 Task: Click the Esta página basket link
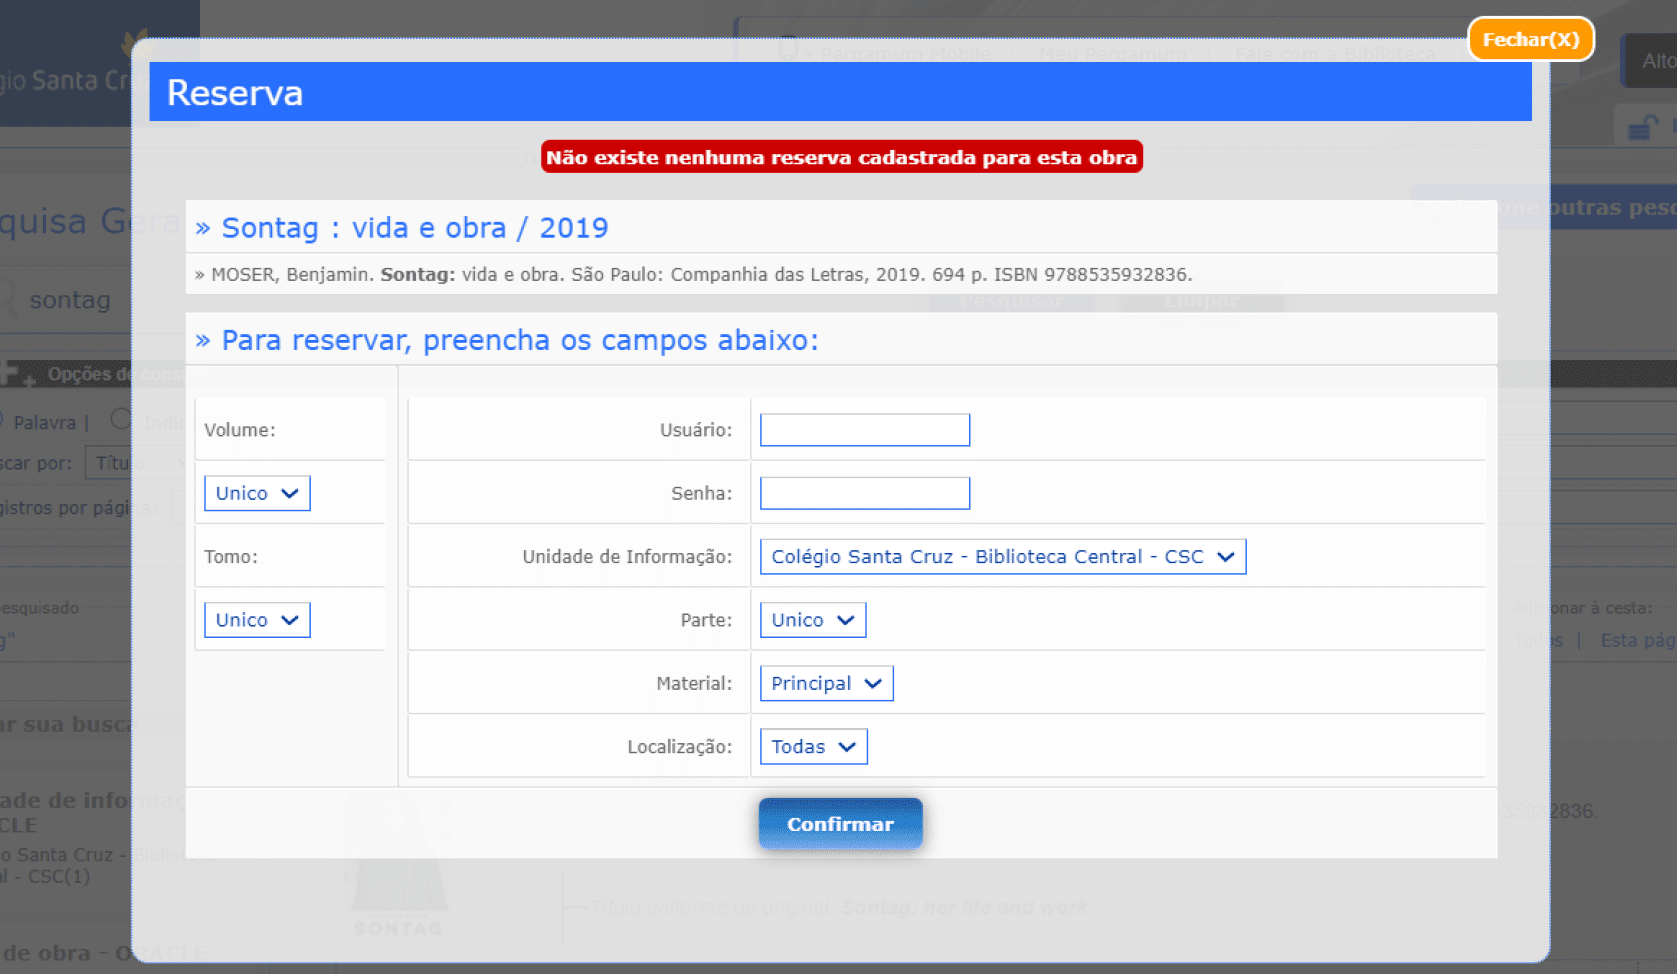[1636, 640]
